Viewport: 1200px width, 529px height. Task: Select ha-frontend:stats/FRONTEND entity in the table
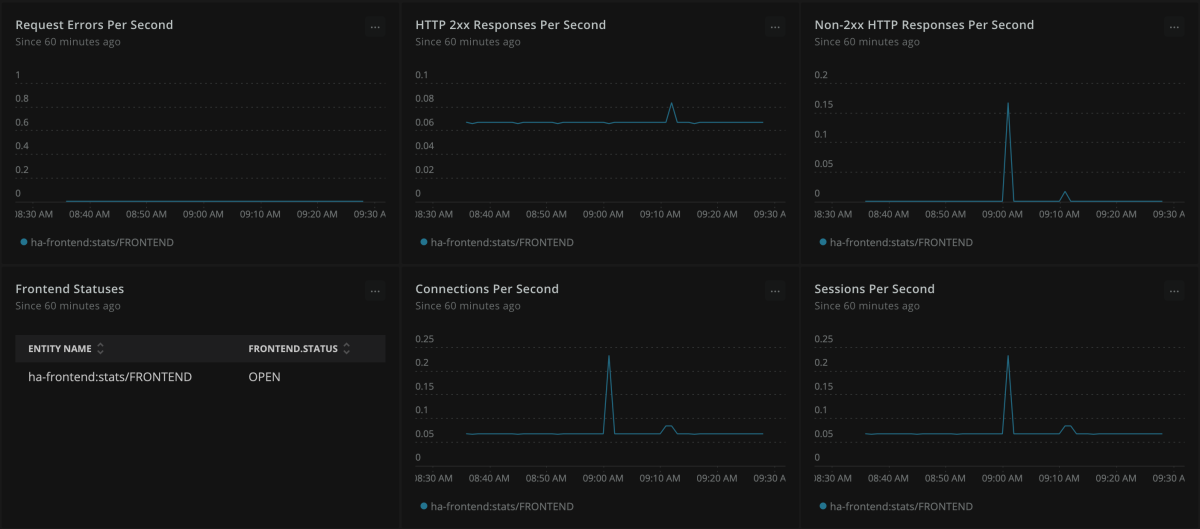110,377
